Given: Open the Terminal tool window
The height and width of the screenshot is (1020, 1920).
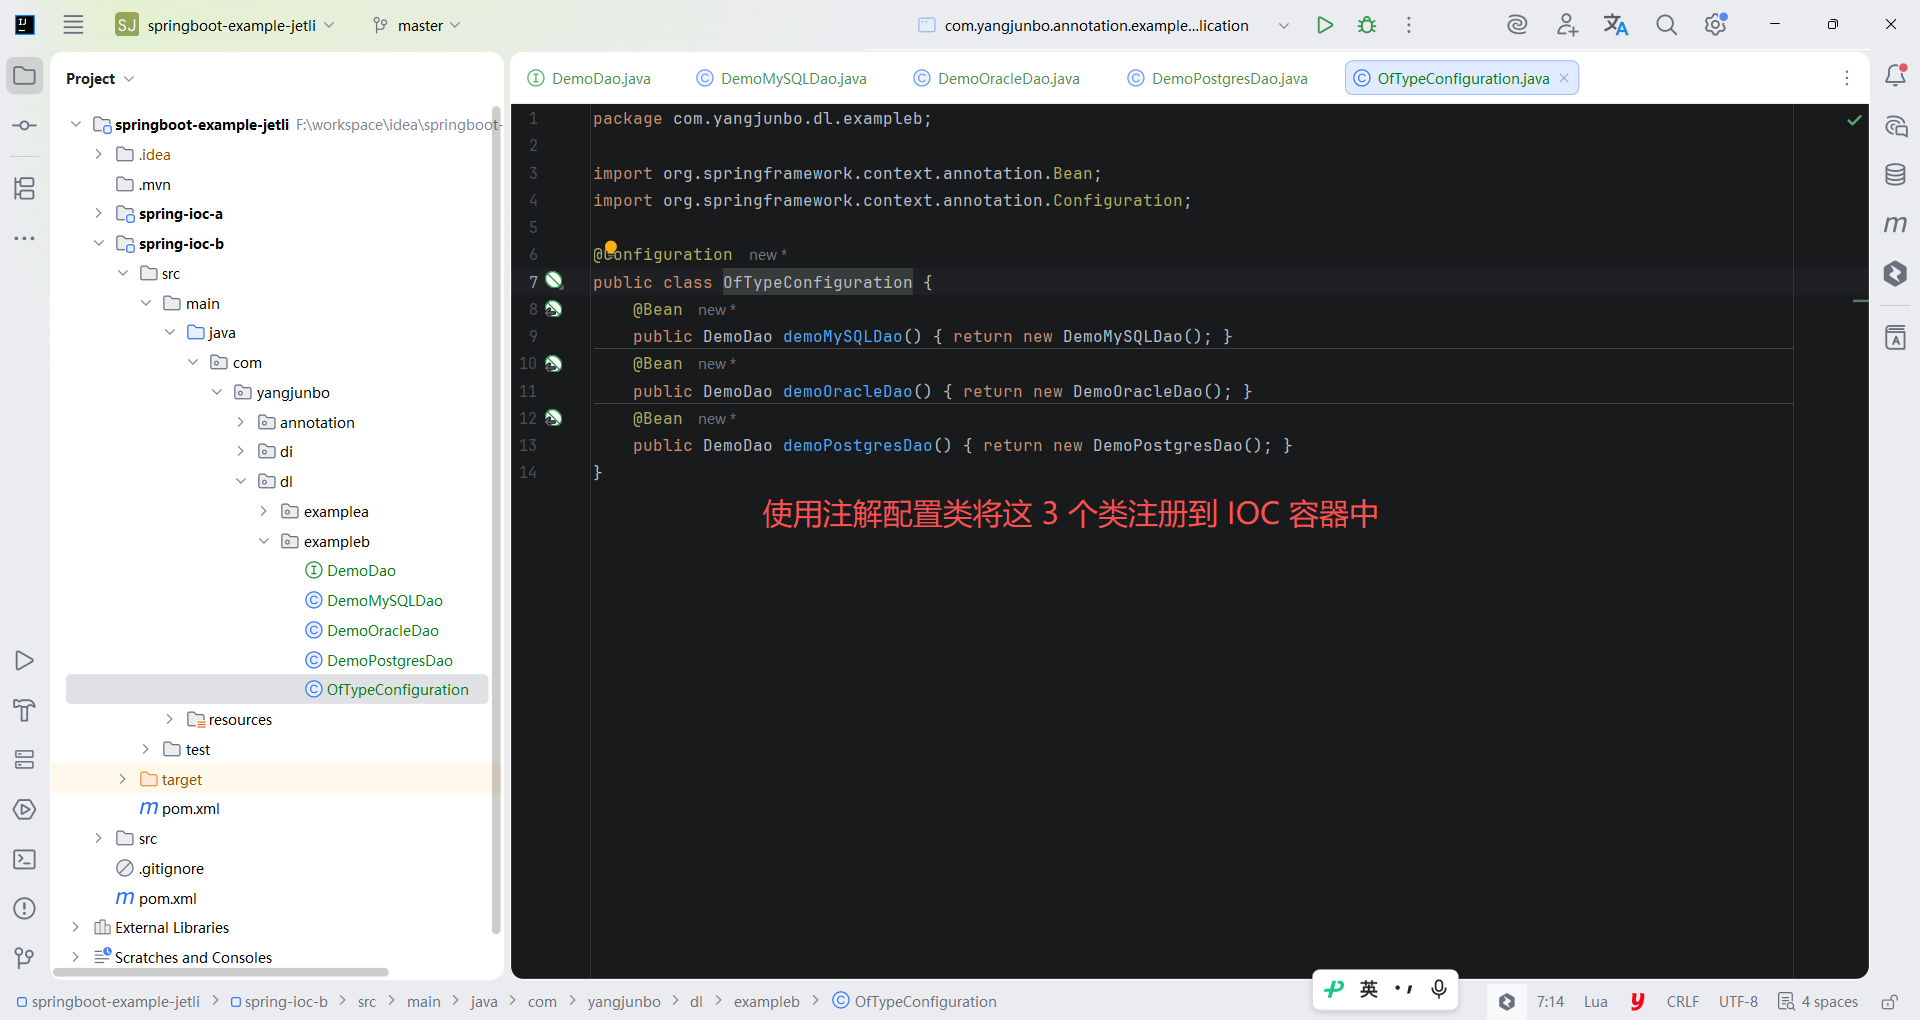Looking at the screenshot, I should click(25, 859).
